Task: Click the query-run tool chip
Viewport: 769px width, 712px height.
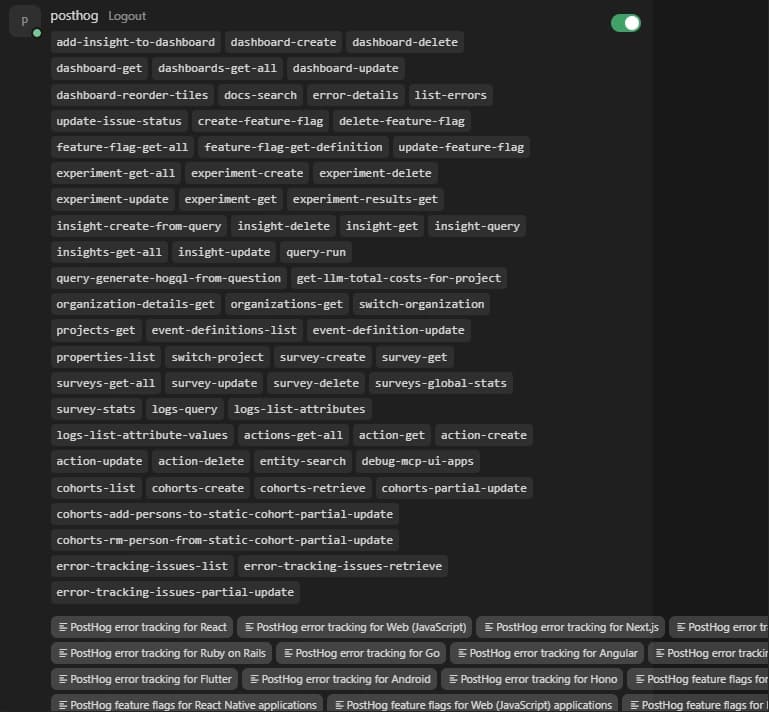Action: tap(316, 252)
